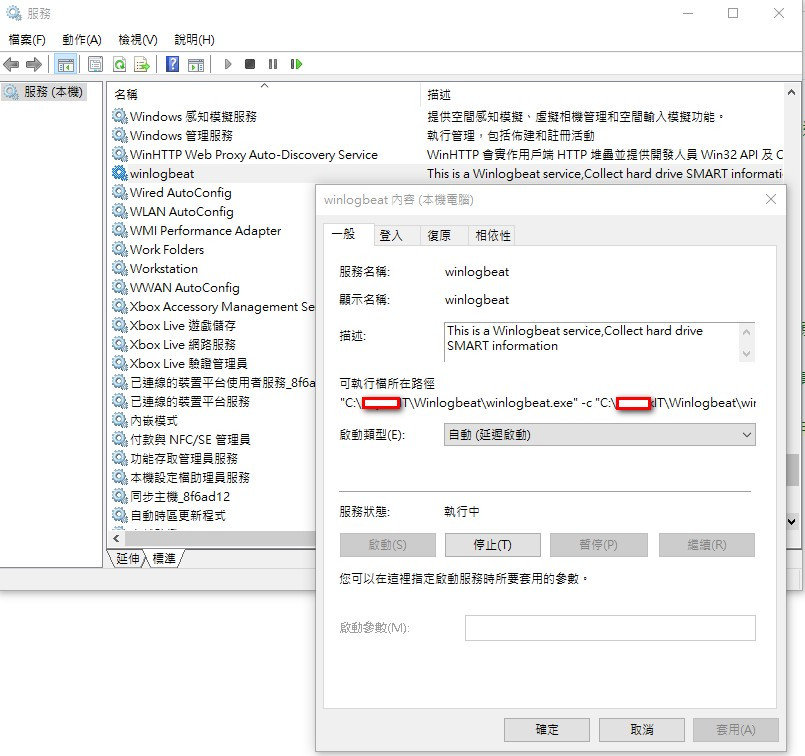Toggle the show/hide action pane icon
The width and height of the screenshot is (805, 756).
click(x=196, y=64)
